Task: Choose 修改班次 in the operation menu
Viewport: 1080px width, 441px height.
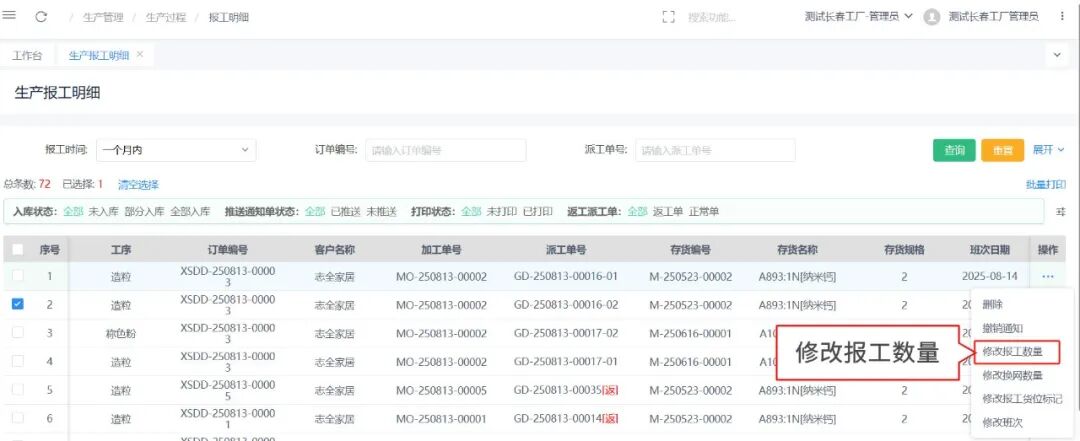Action: 1002,422
